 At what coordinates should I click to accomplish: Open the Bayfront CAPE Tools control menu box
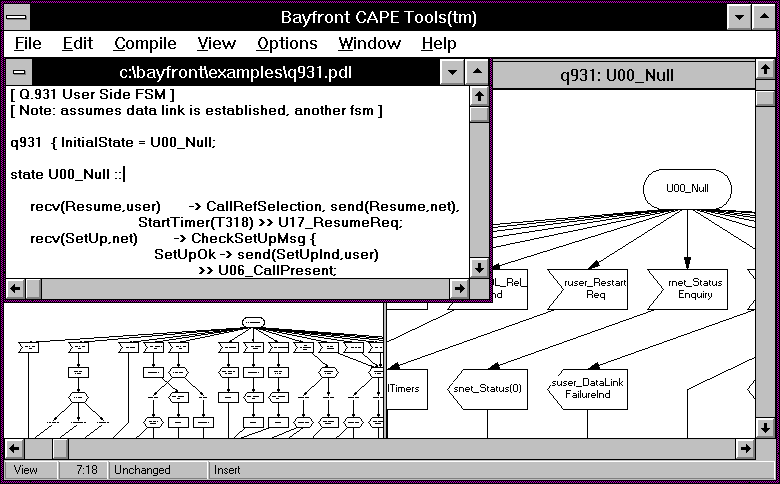pos(17,17)
